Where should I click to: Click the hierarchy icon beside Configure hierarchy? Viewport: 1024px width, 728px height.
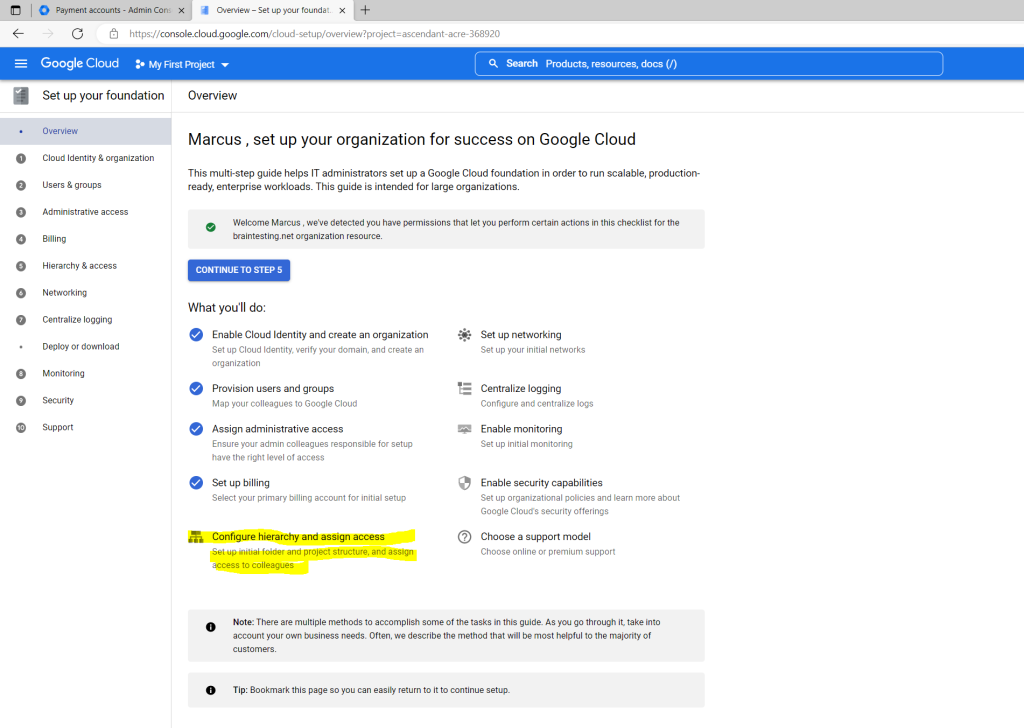click(x=196, y=537)
